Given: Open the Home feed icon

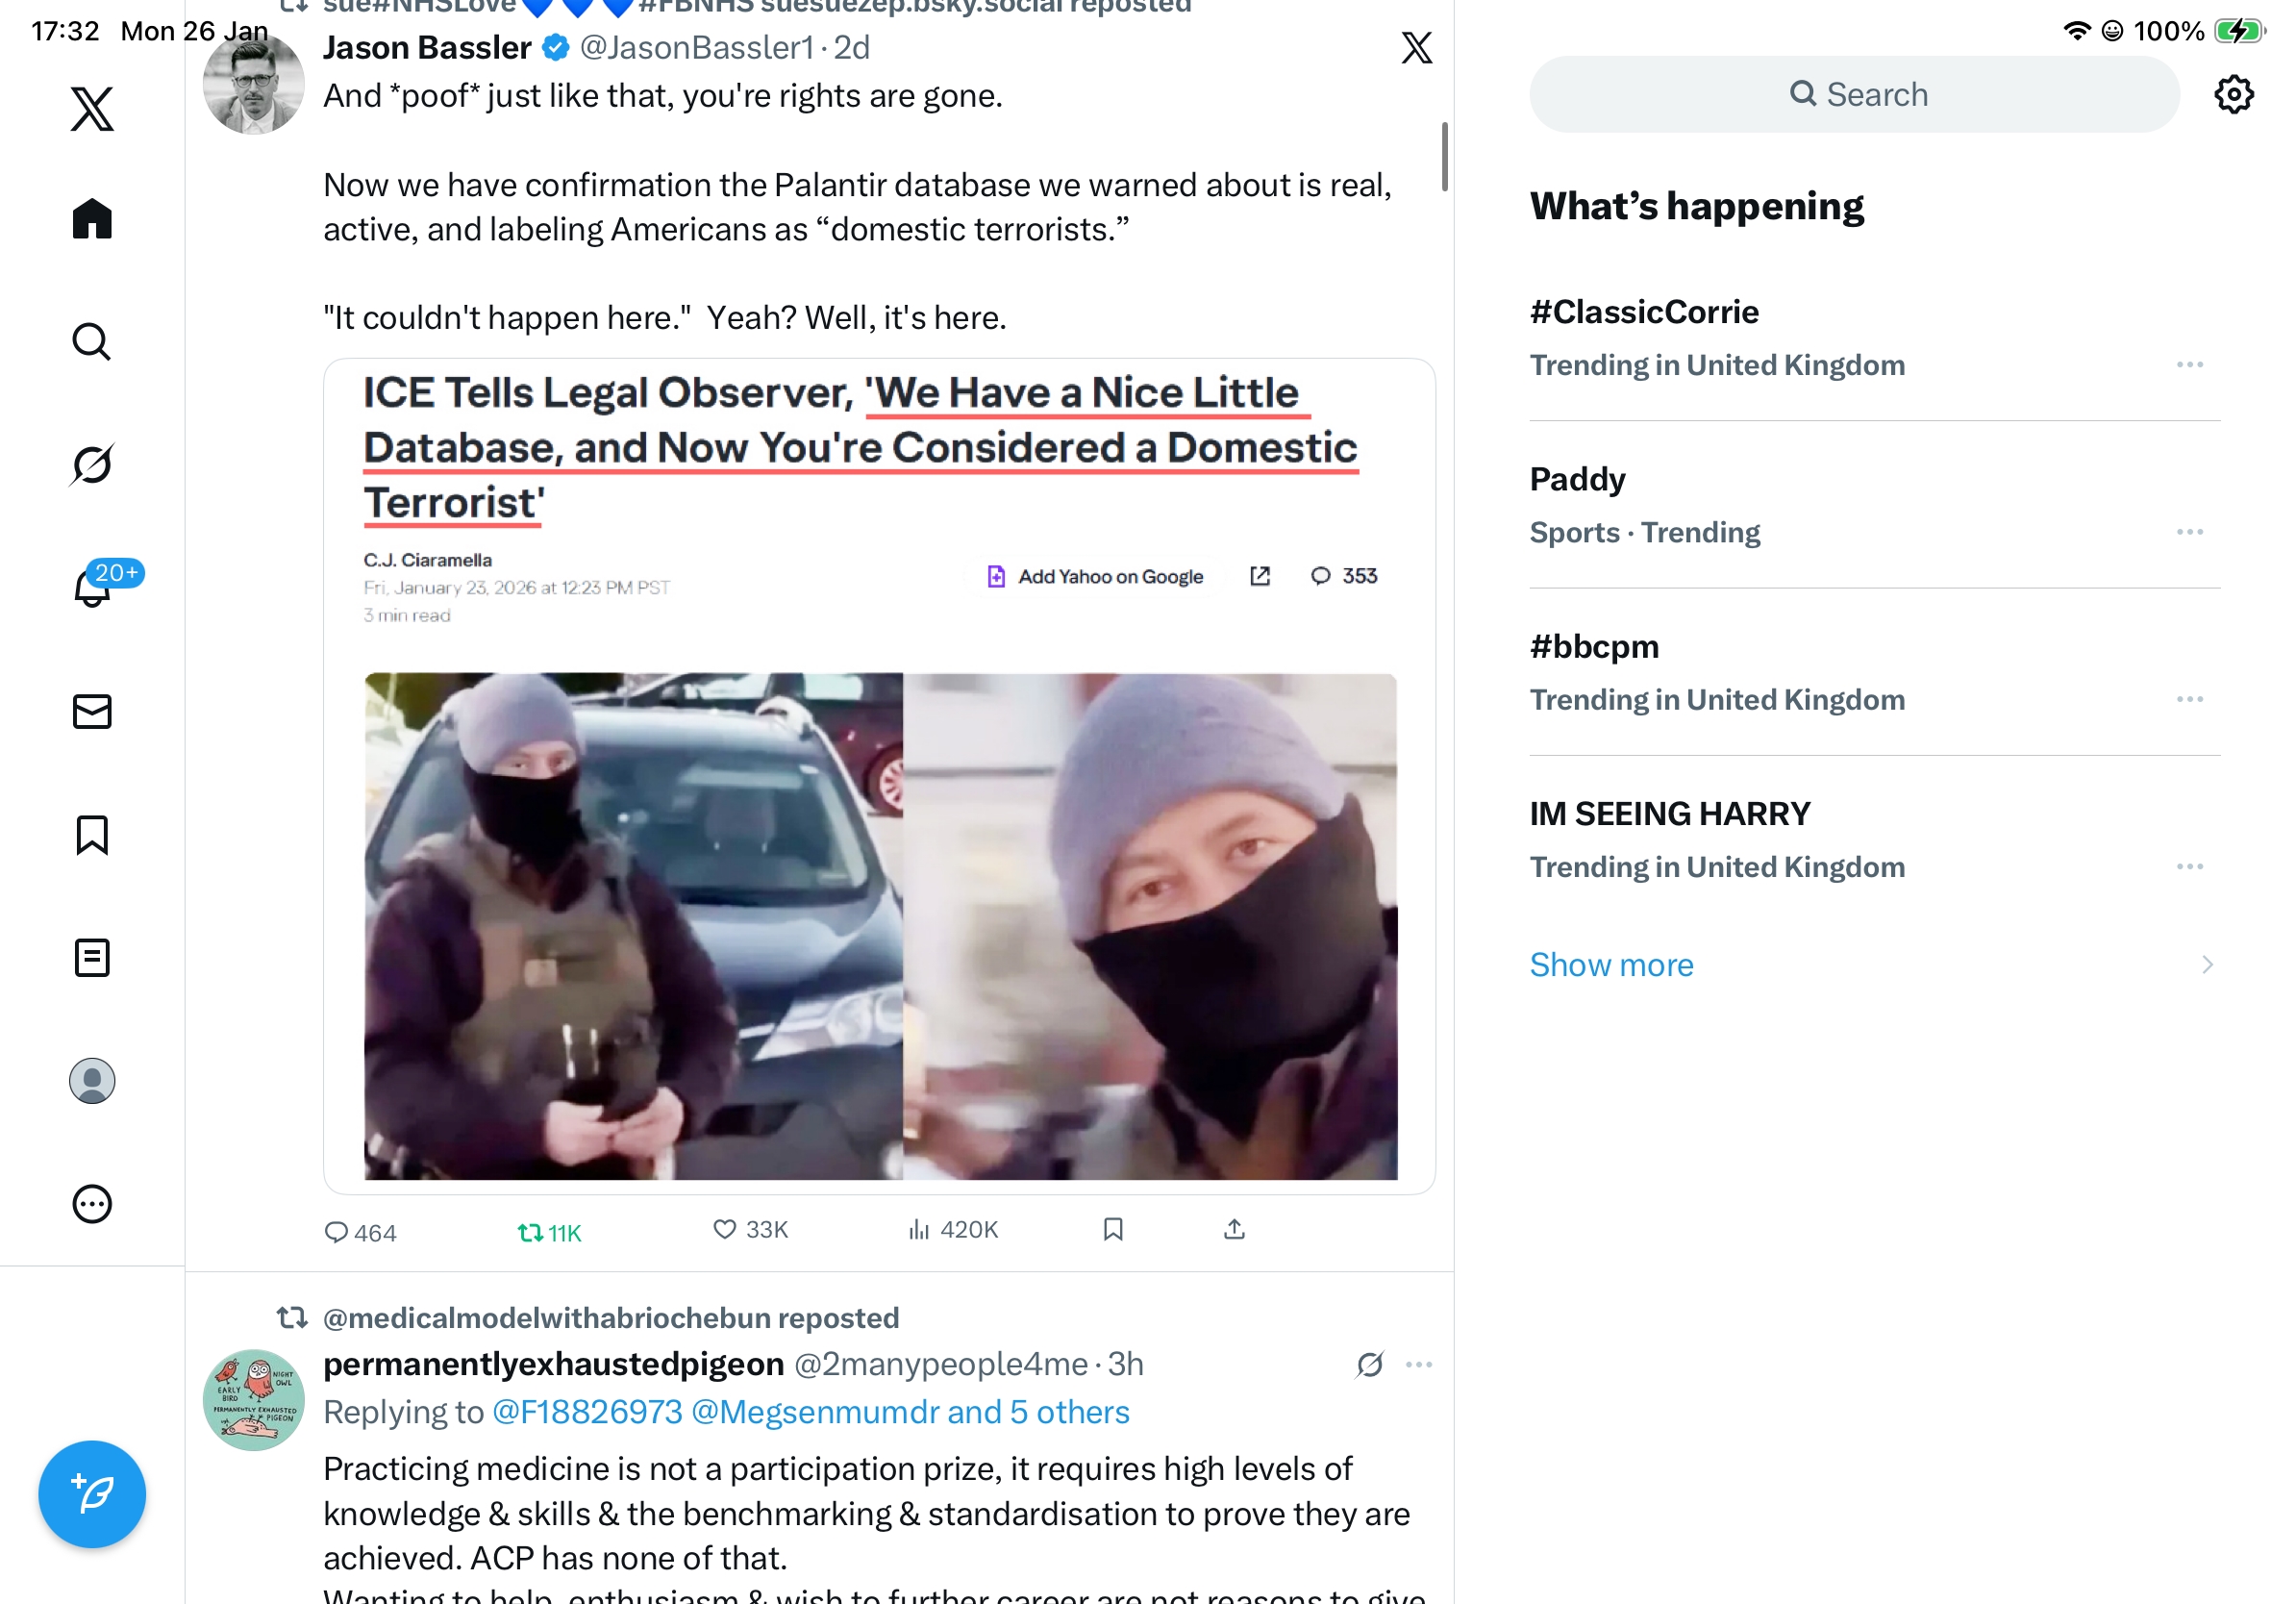Looking at the screenshot, I should [x=92, y=218].
